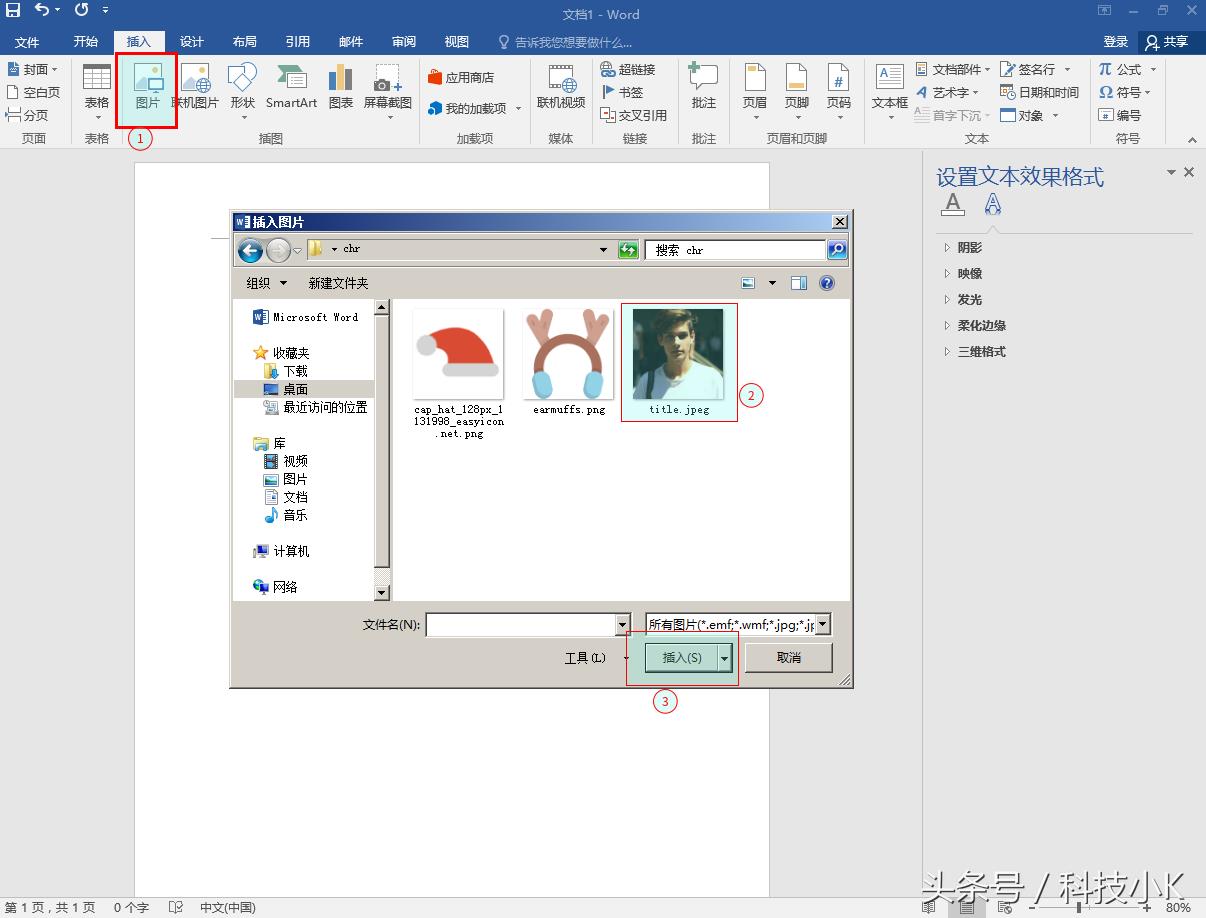Viewport: 1206px width, 918px height.
Task: Expand the 三维格式 3D format section
Action: pyautogui.click(x=981, y=352)
